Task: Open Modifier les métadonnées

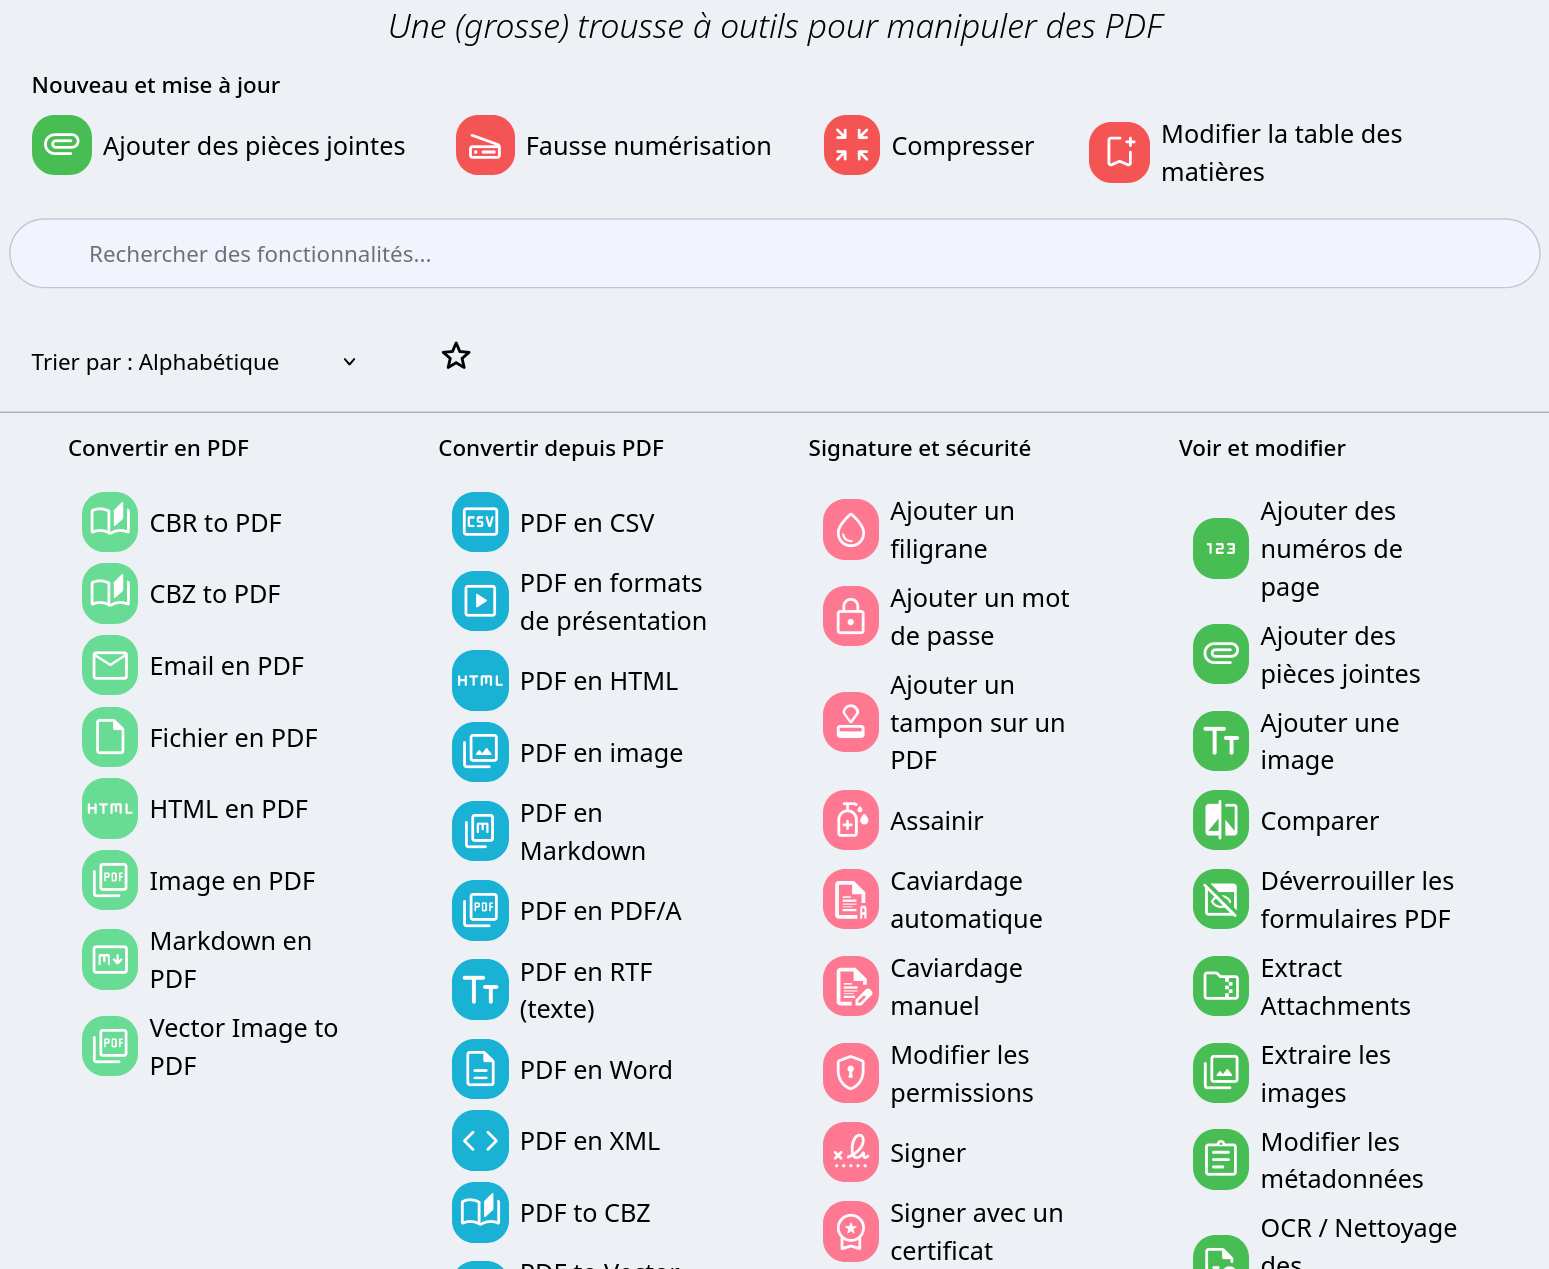Action: coord(1340,1159)
